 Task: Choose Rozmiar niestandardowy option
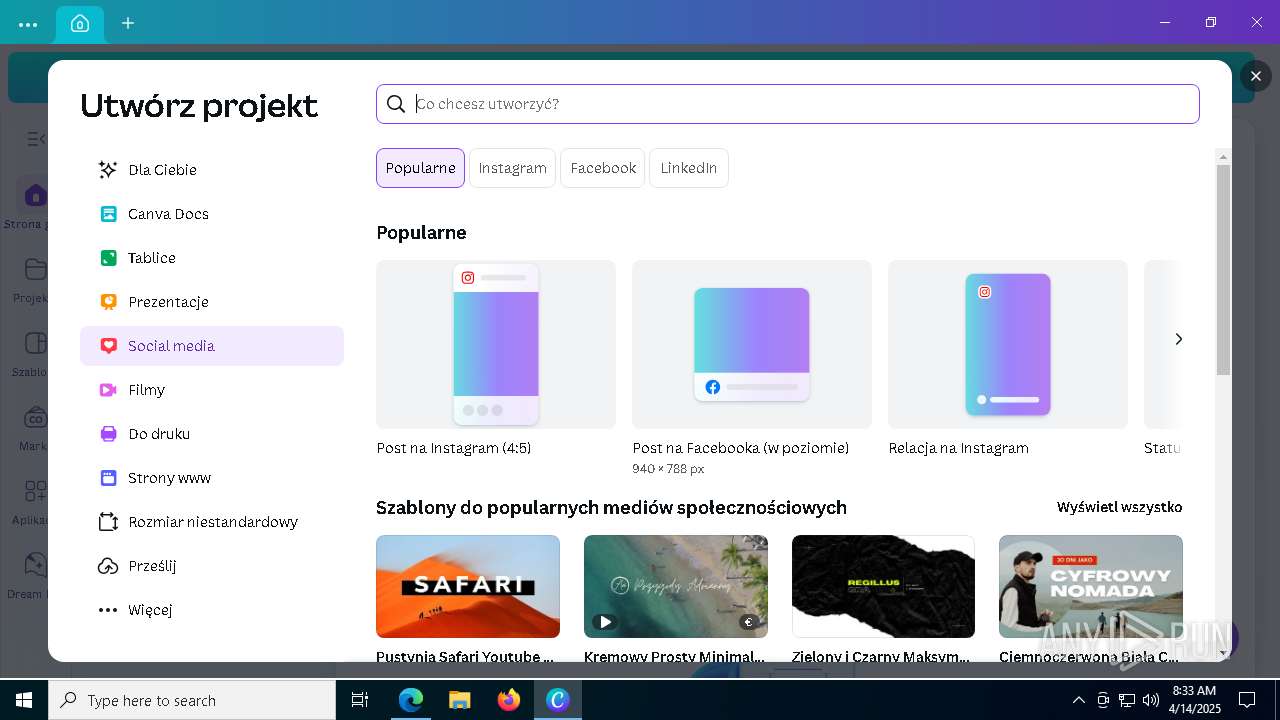click(x=212, y=522)
